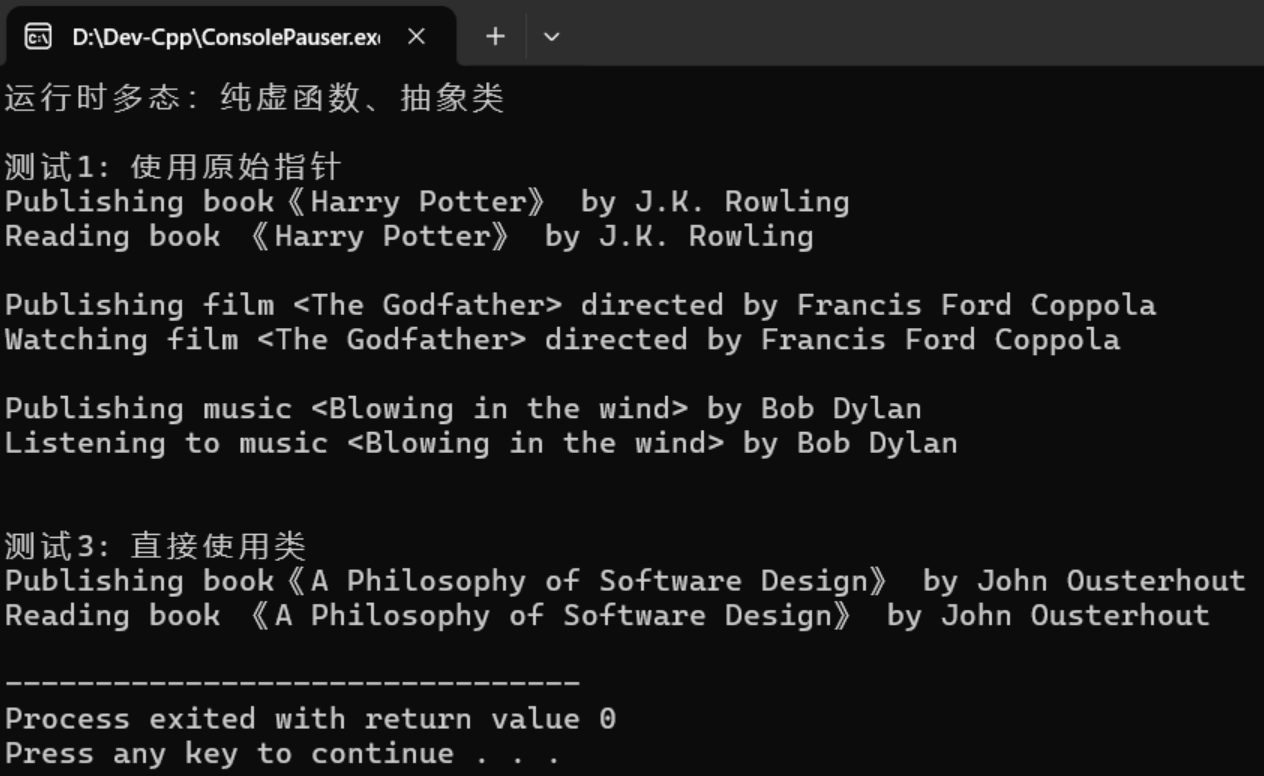Click the Publishing book《Harry Potter》line
This screenshot has height=776, width=1264.
[427, 202]
